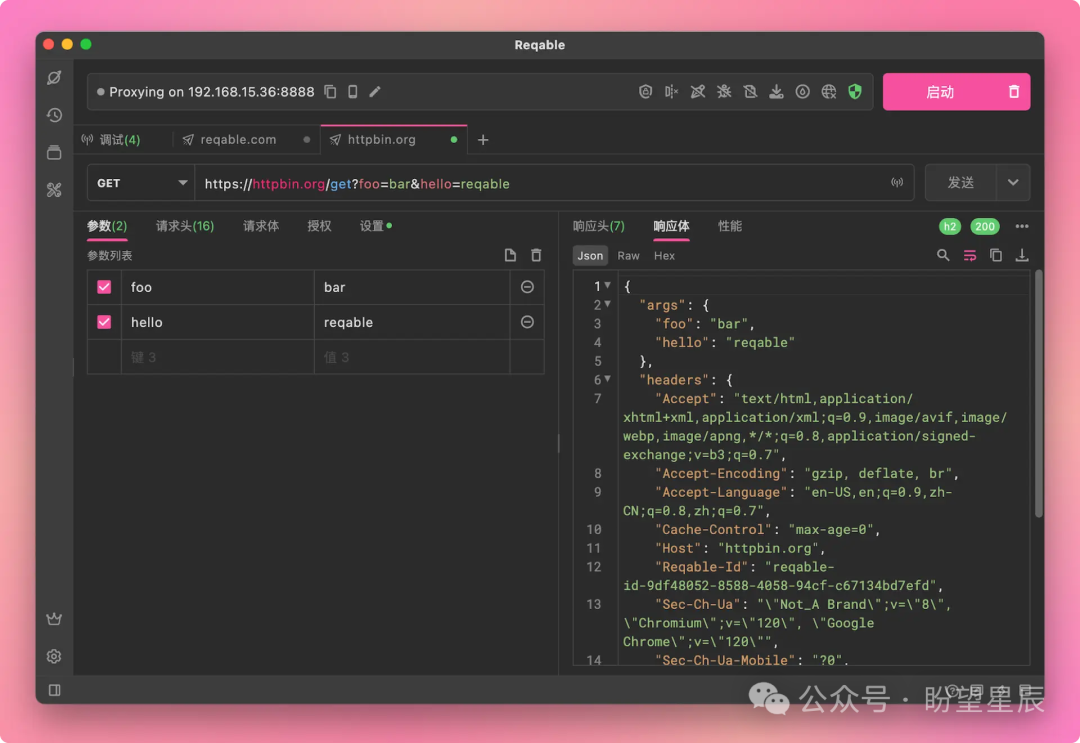This screenshot has height=743, width=1080.
Task: Open the 请求体 tab
Action: point(261,227)
